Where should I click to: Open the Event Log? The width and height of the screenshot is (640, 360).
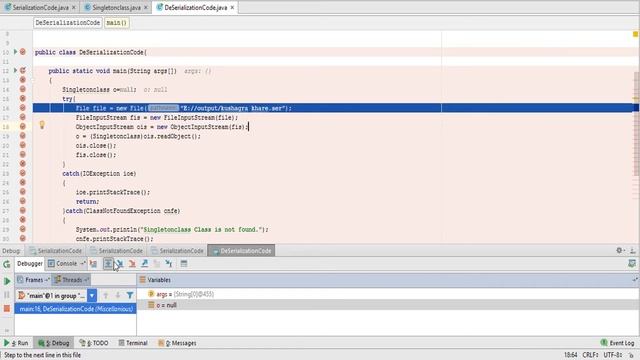tap(617, 343)
